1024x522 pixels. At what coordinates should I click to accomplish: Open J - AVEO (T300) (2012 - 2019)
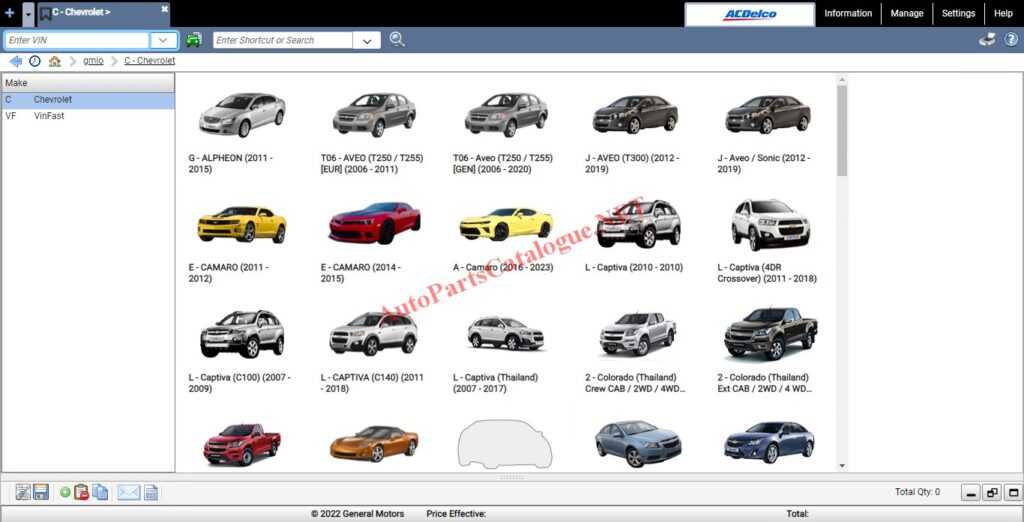635,115
